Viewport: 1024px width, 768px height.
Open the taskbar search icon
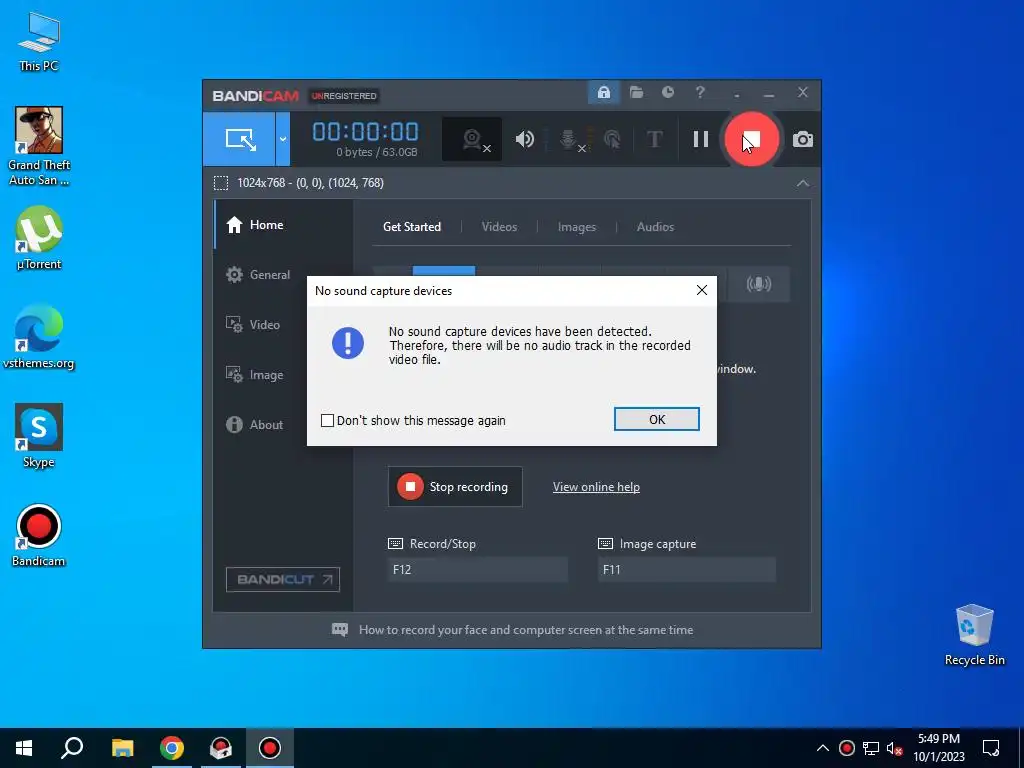point(72,748)
